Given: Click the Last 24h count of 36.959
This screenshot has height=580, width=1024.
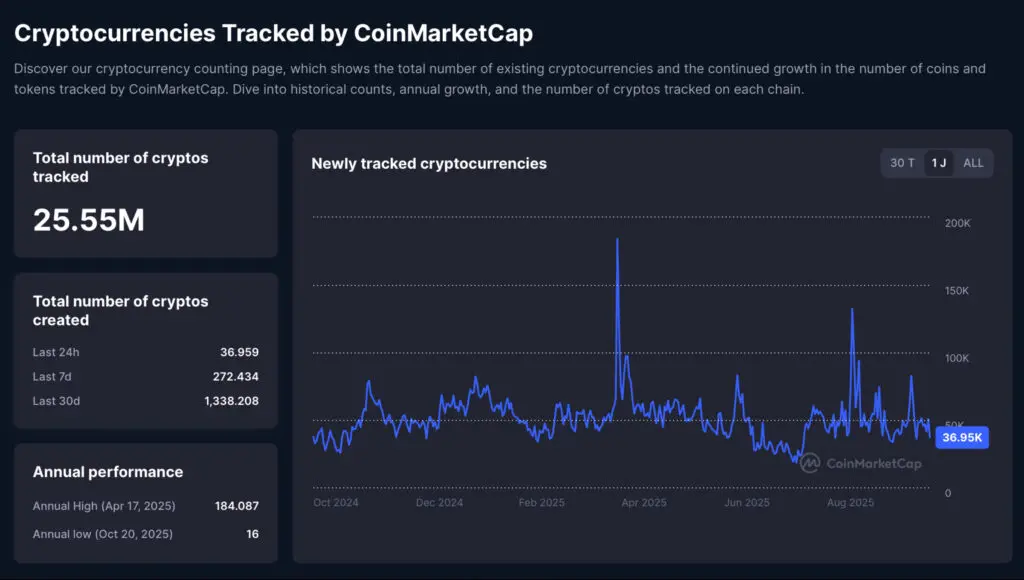Looking at the screenshot, I should pos(238,352).
